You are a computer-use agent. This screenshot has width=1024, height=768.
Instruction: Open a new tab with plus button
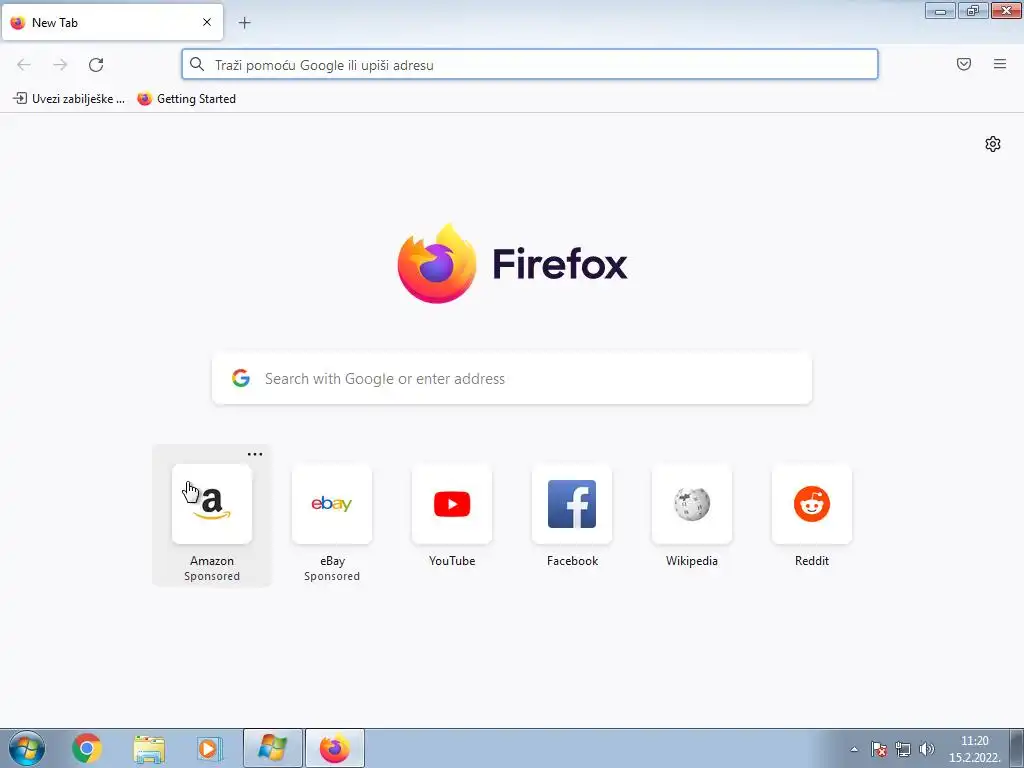coord(244,23)
